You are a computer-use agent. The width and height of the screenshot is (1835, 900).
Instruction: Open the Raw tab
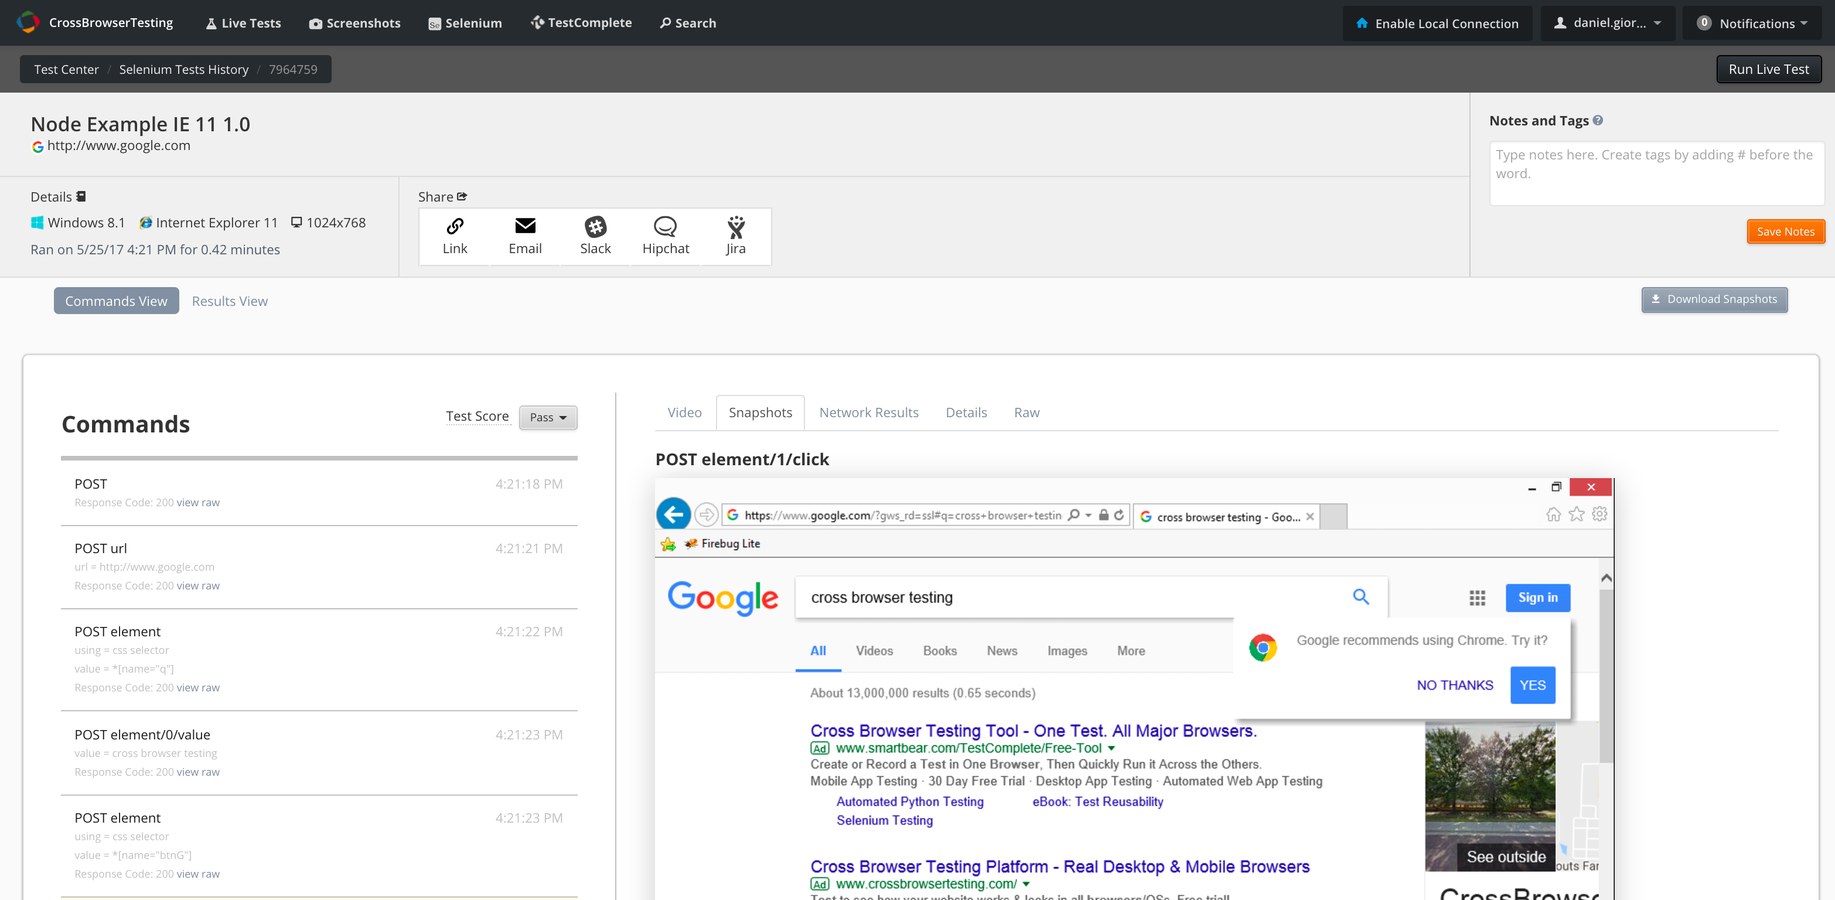[x=1027, y=412]
